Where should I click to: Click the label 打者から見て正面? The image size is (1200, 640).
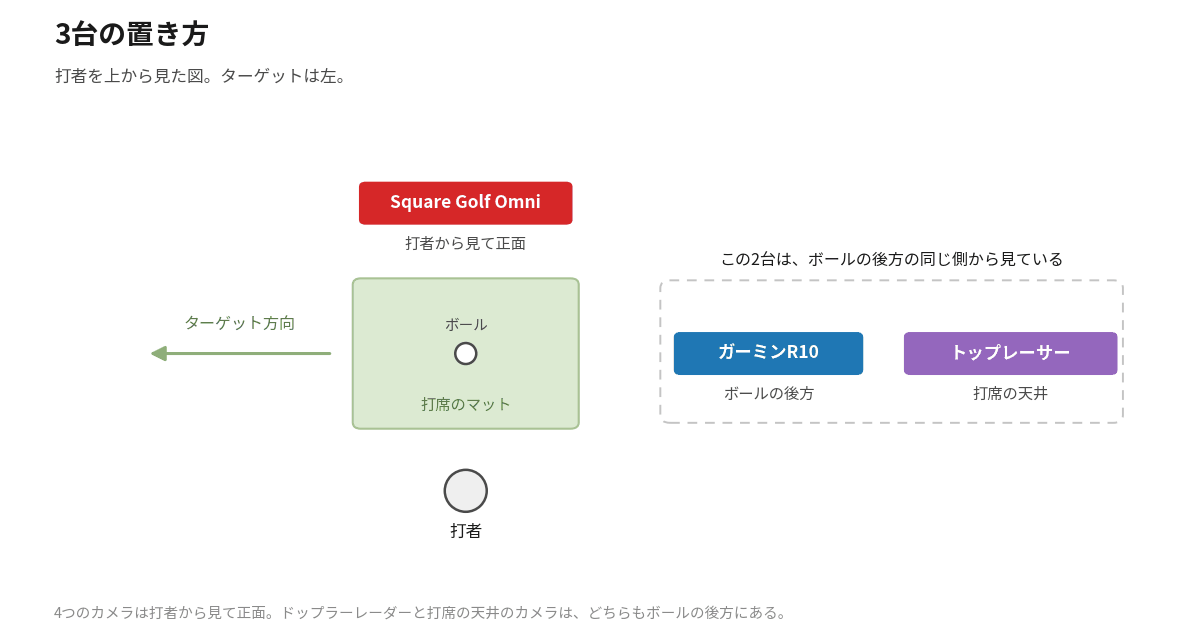coord(466,243)
